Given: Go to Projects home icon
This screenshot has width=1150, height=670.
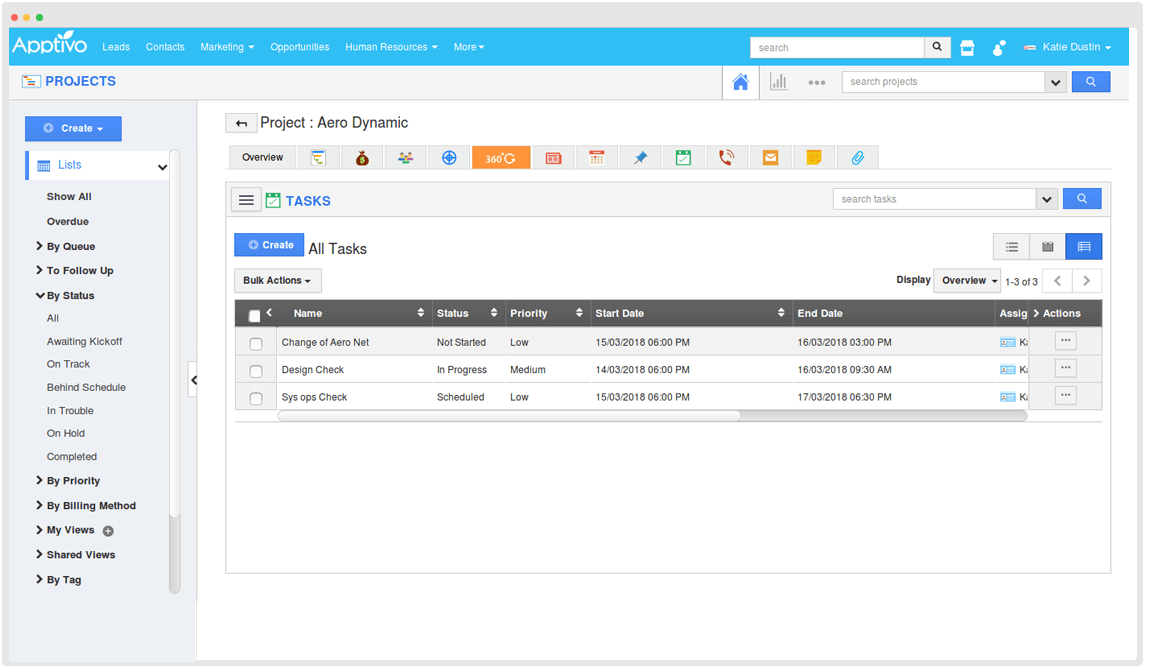Looking at the screenshot, I should pos(740,82).
